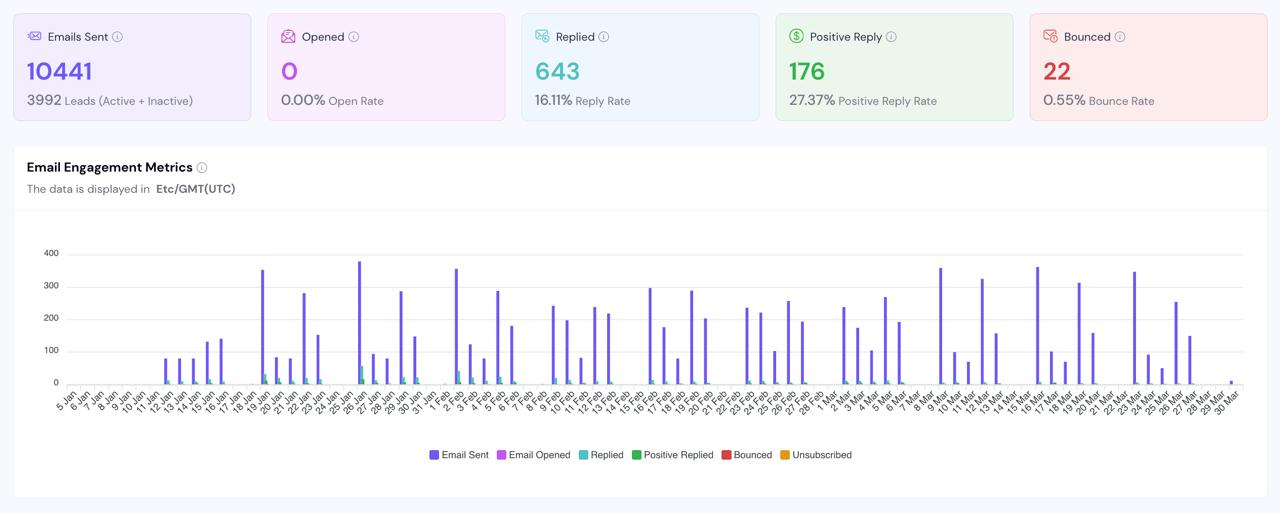Click the Opened envelope icon
Viewport: 1280px width, 513px height.
click(288, 36)
